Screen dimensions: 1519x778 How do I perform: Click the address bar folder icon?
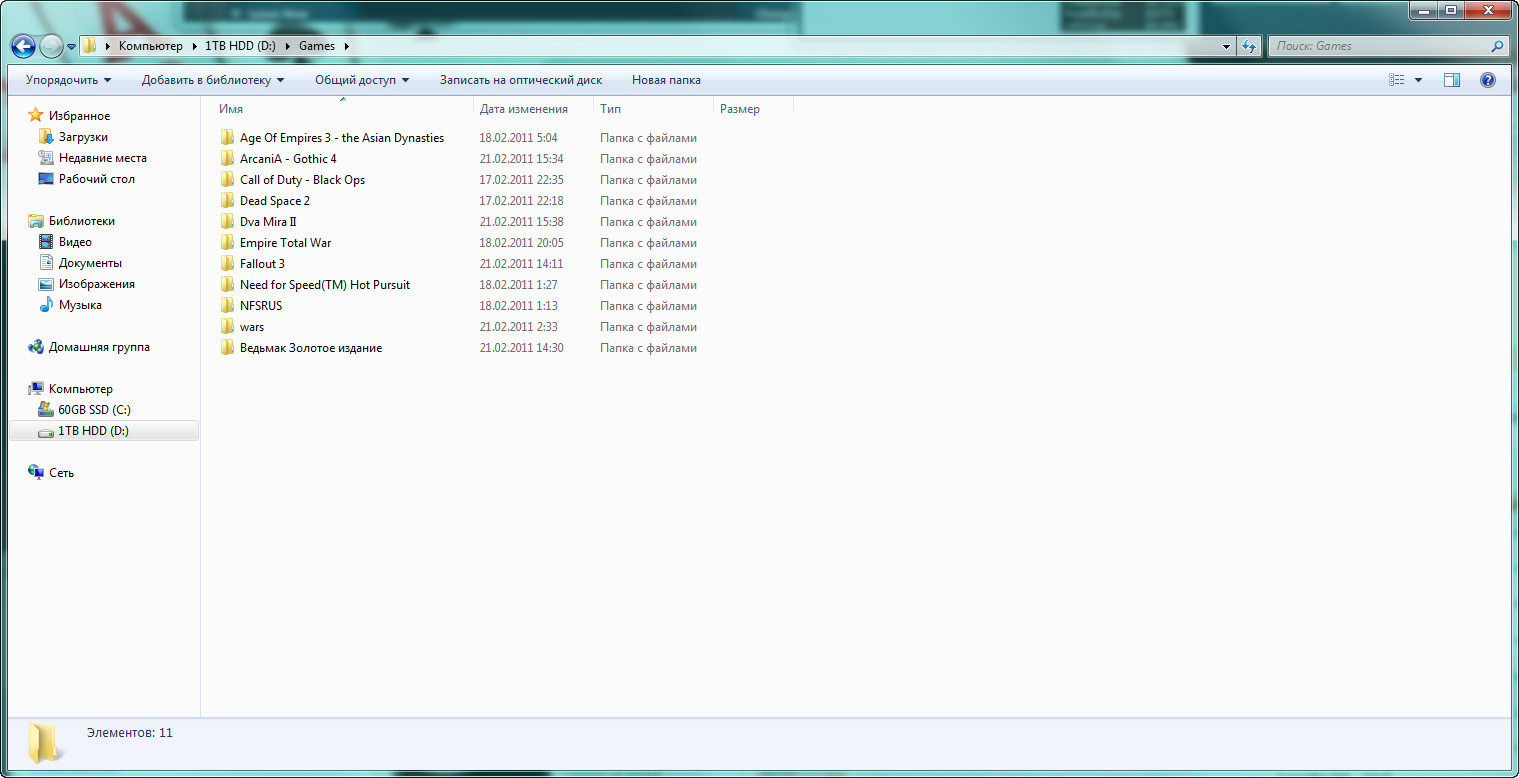click(x=90, y=46)
